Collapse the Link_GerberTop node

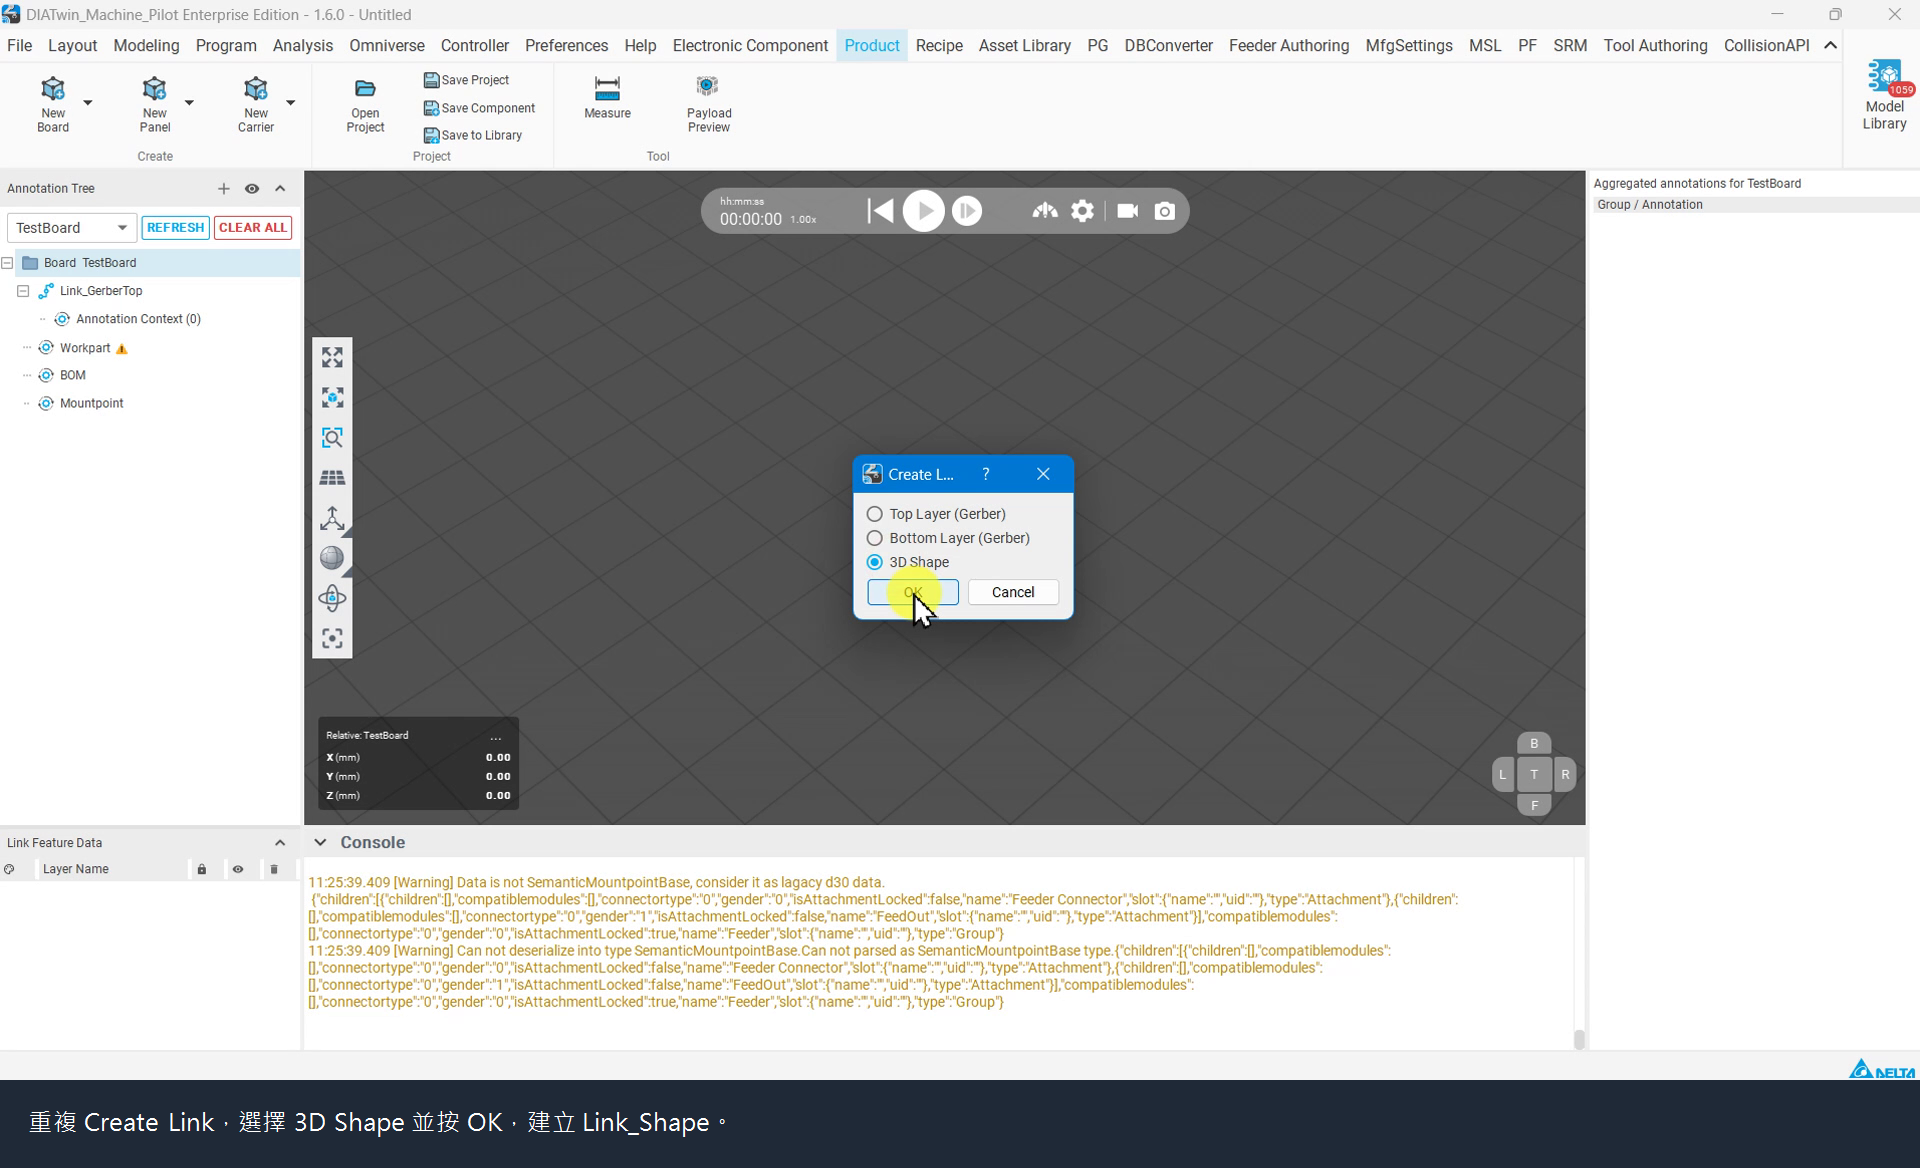pyautogui.click(x=23, y=291)
